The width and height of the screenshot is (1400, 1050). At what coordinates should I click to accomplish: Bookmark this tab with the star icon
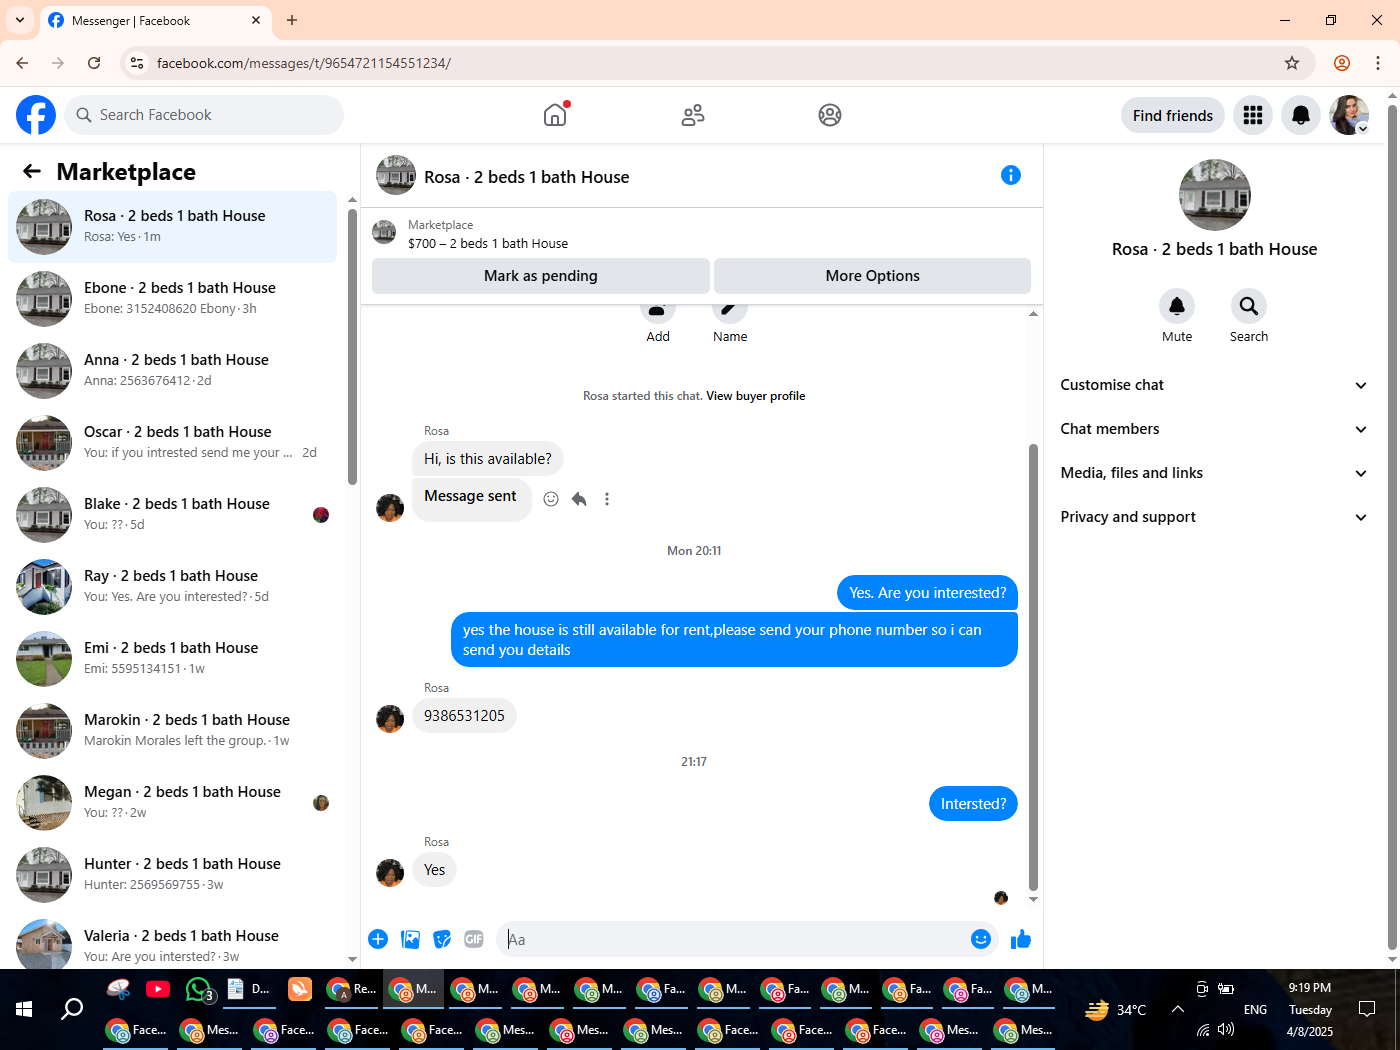pos(1292,63)
